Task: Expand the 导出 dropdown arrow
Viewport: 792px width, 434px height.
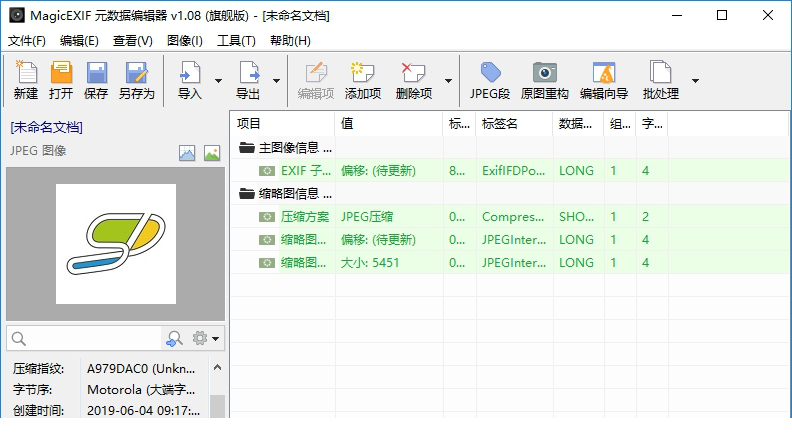Action: 276,81
